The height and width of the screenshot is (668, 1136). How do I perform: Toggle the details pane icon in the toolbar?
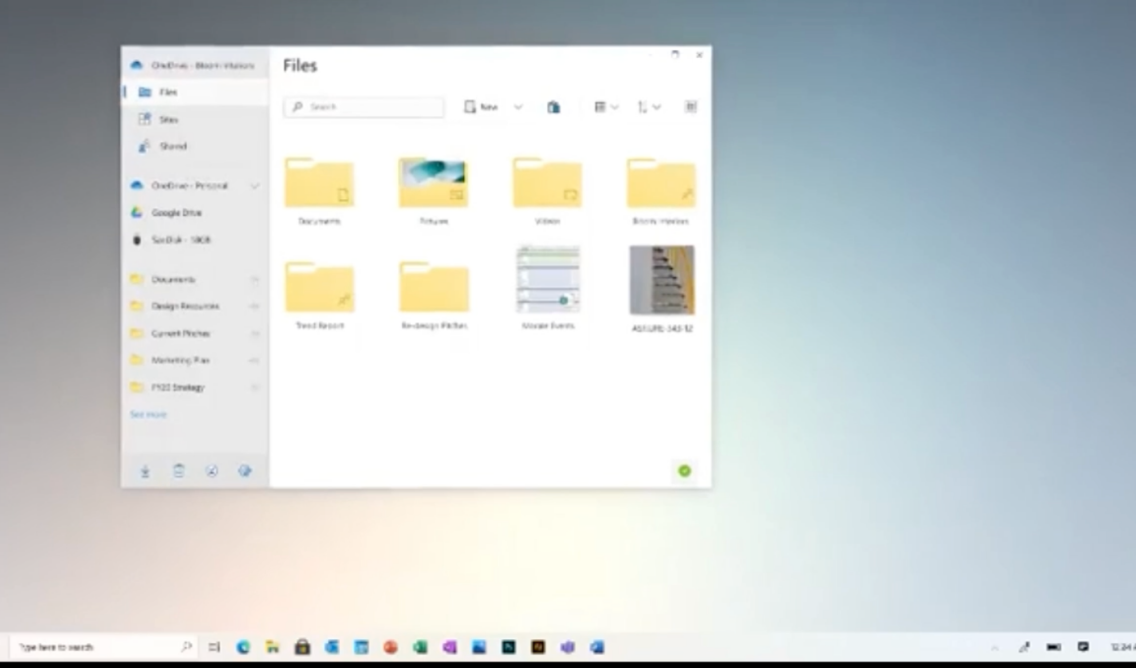(x=690, y=107)
